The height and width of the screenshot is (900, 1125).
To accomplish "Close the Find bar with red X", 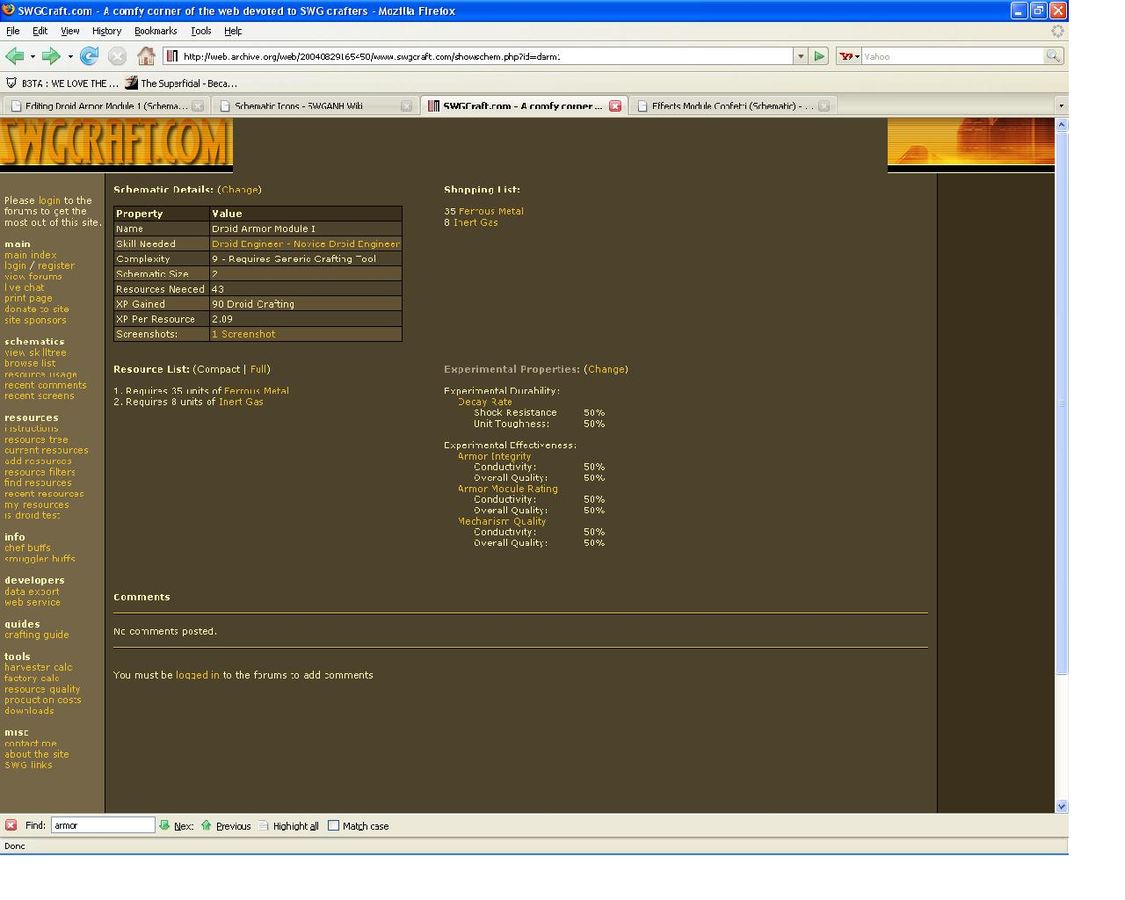I will 11,825.
